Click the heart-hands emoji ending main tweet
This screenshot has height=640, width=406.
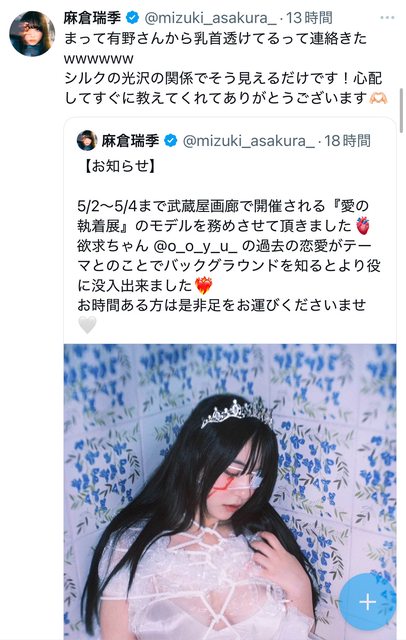[x=377, y=98]
